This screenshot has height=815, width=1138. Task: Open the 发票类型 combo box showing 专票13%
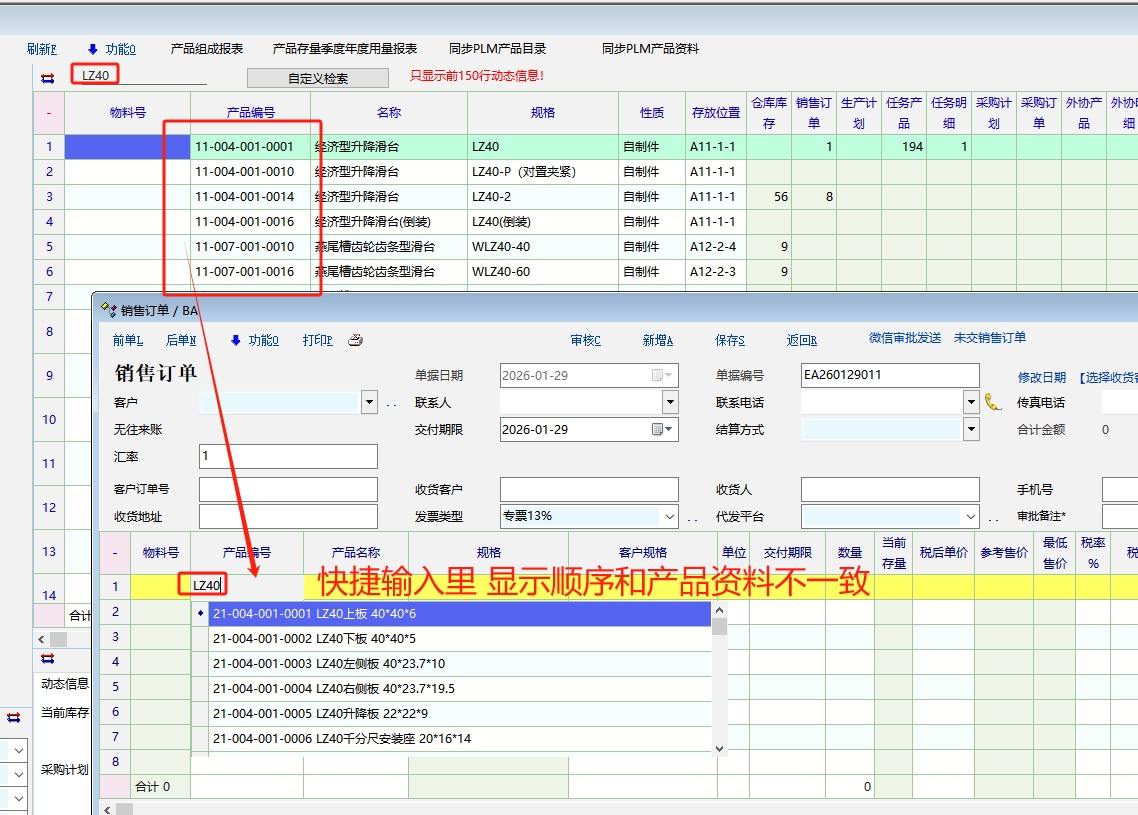click(669, 516)
